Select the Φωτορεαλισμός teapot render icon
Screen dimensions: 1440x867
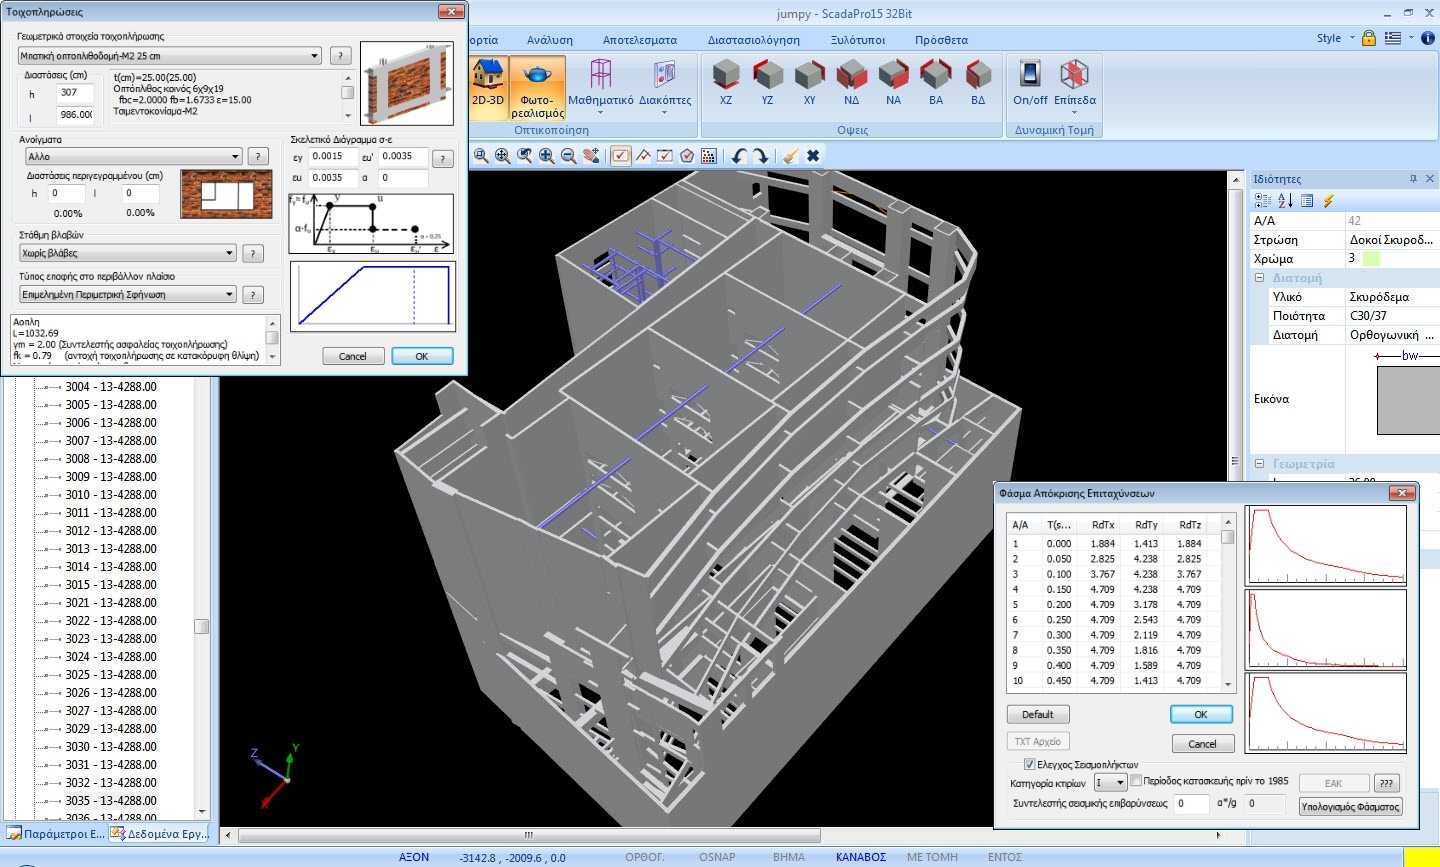(537, 87)
